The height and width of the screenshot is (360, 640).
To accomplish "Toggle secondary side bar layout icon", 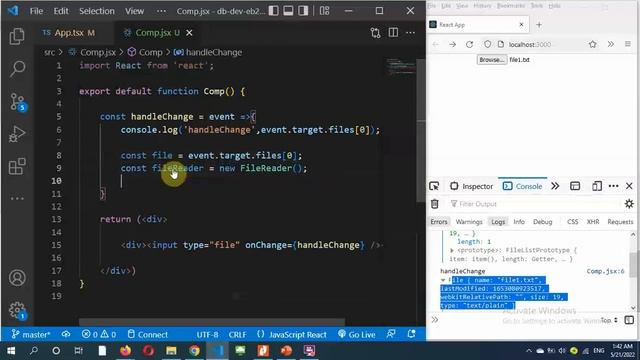I will (x=303, y=11).
